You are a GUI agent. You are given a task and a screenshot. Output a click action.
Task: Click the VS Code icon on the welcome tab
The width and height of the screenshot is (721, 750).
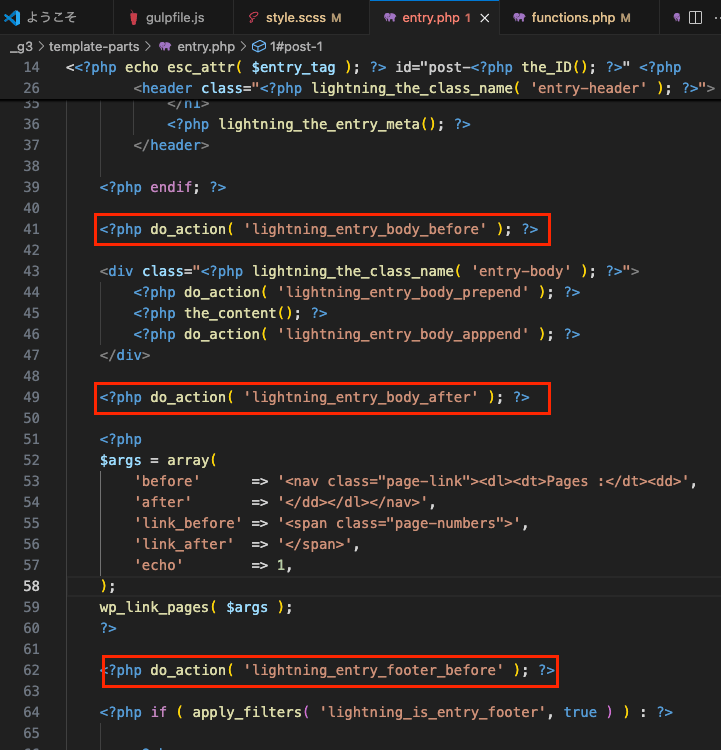point(13,18)
